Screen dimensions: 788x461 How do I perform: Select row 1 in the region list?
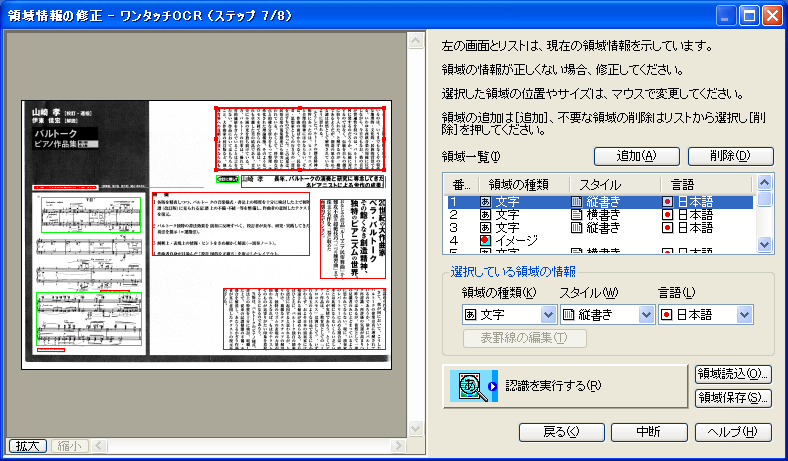pyautogui.click(x=600, y=202)
